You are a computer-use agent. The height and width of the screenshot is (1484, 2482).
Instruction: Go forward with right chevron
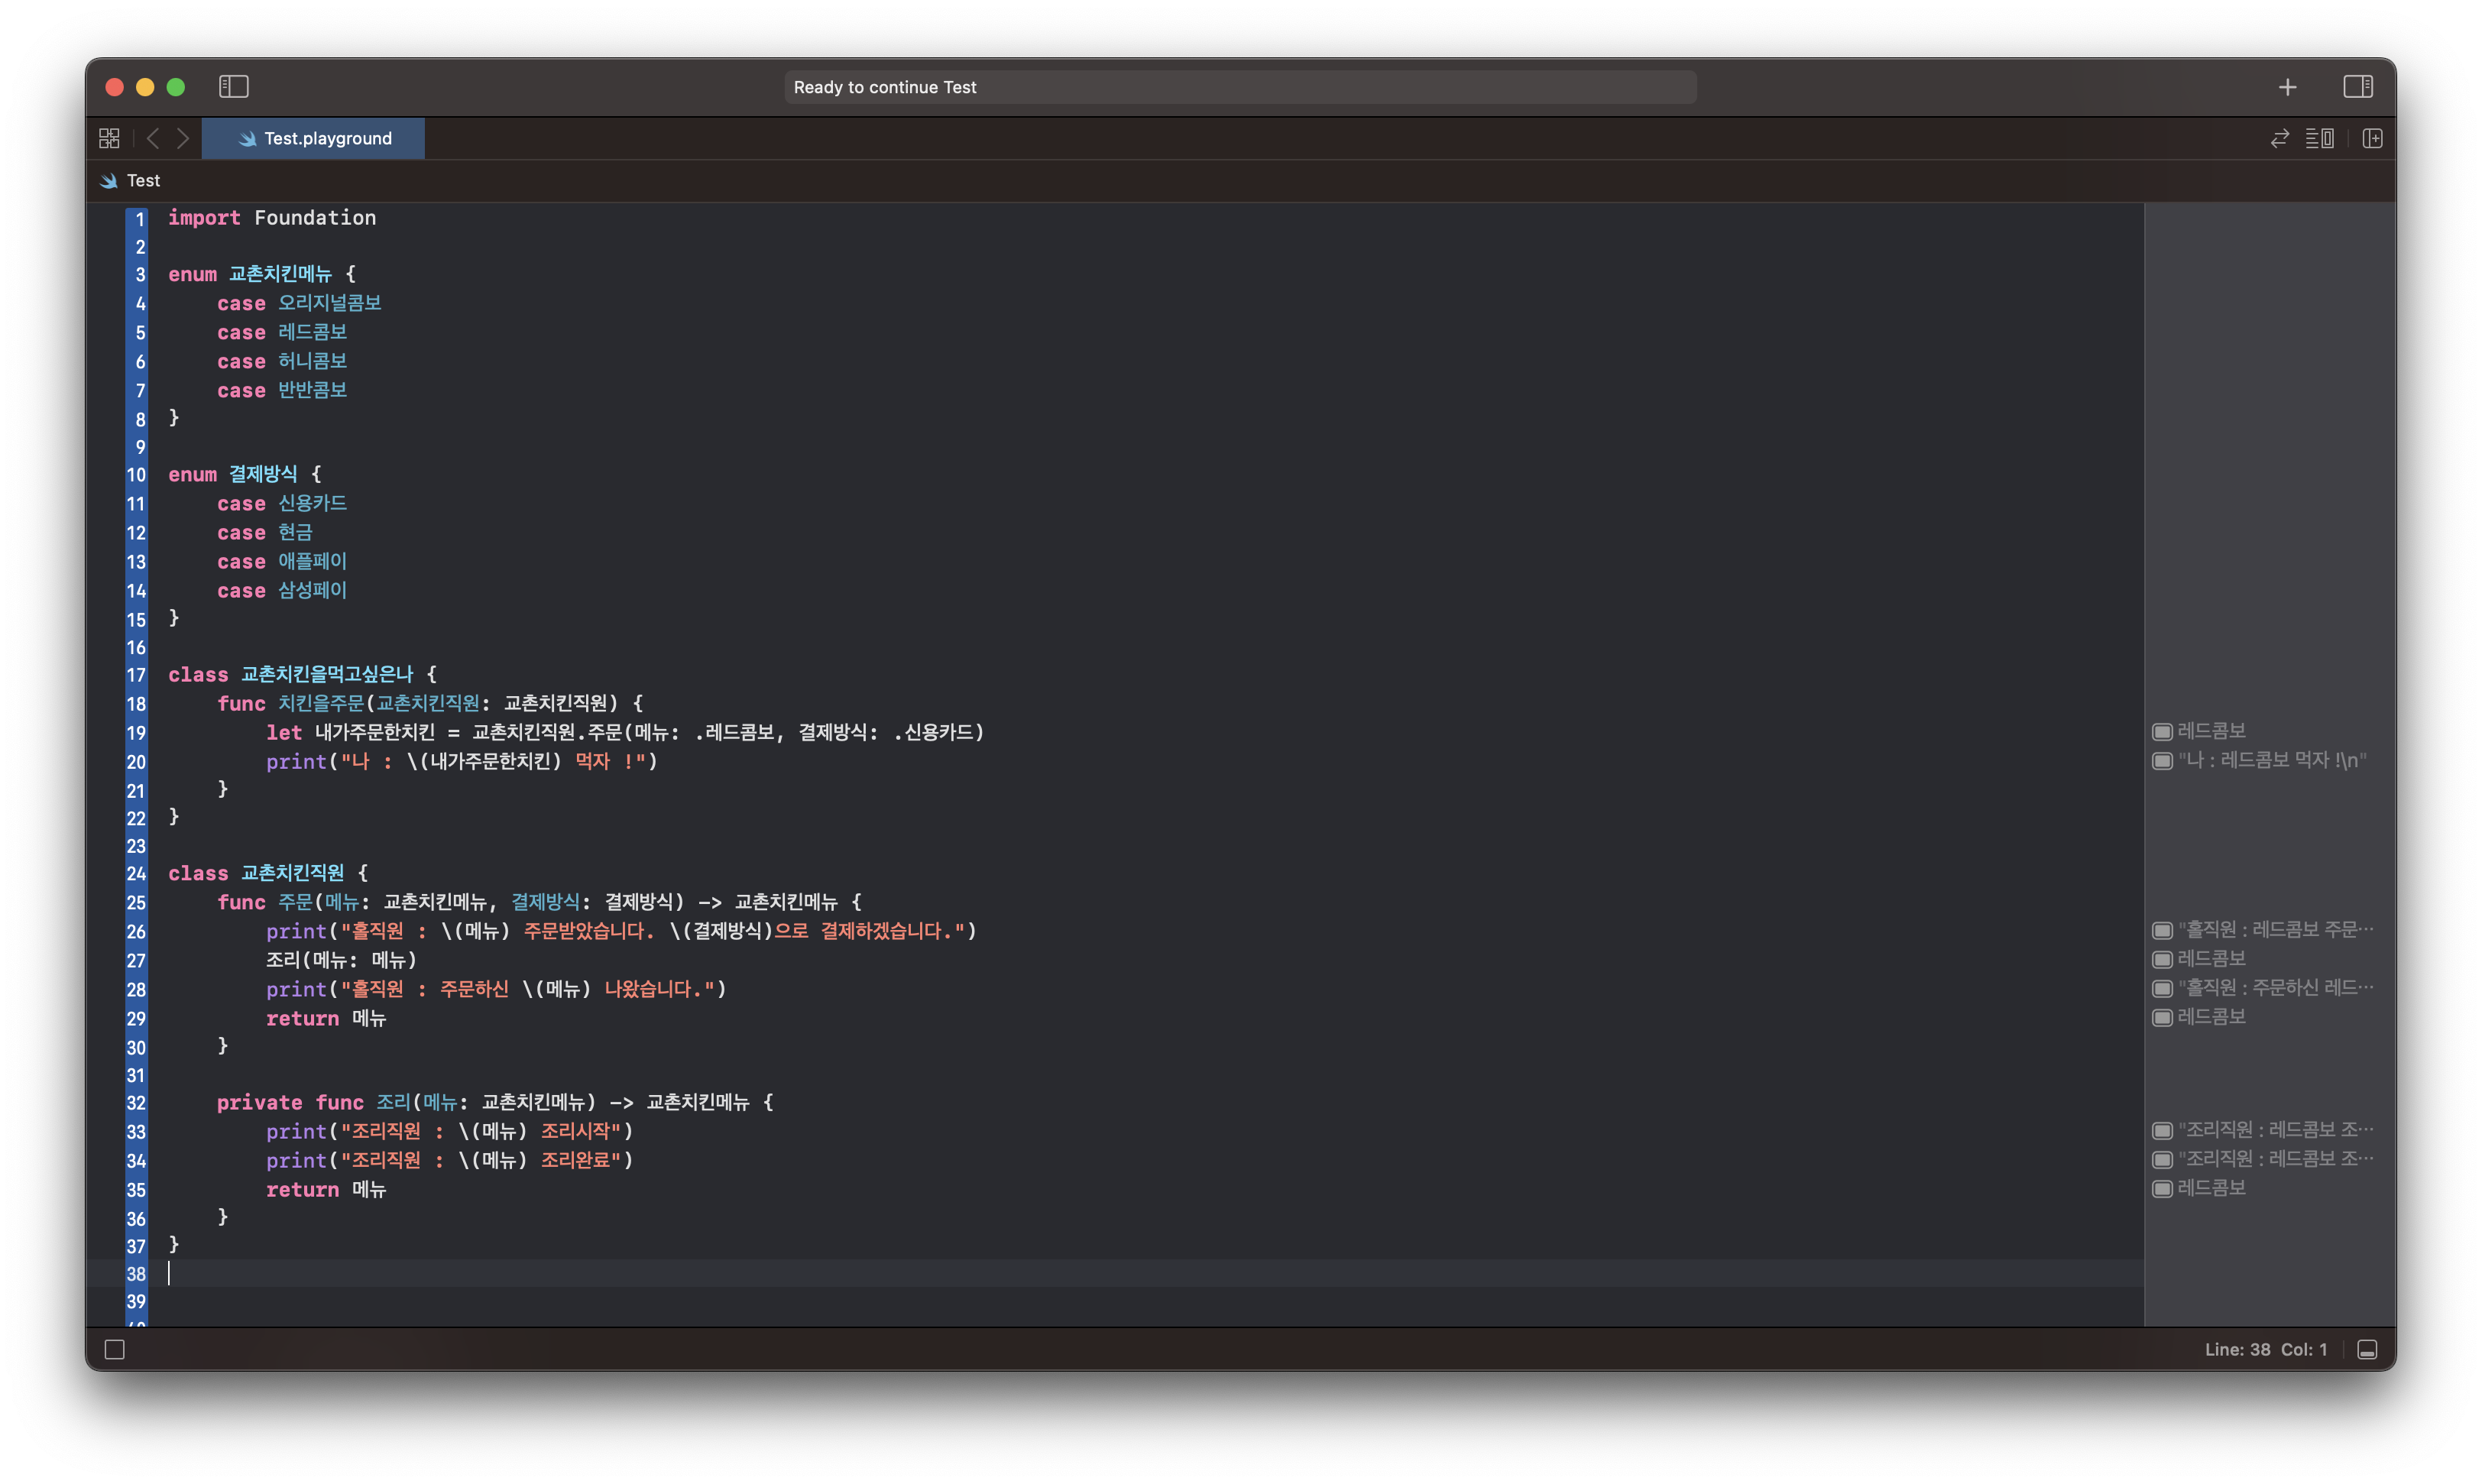click(x=183, y=138)
